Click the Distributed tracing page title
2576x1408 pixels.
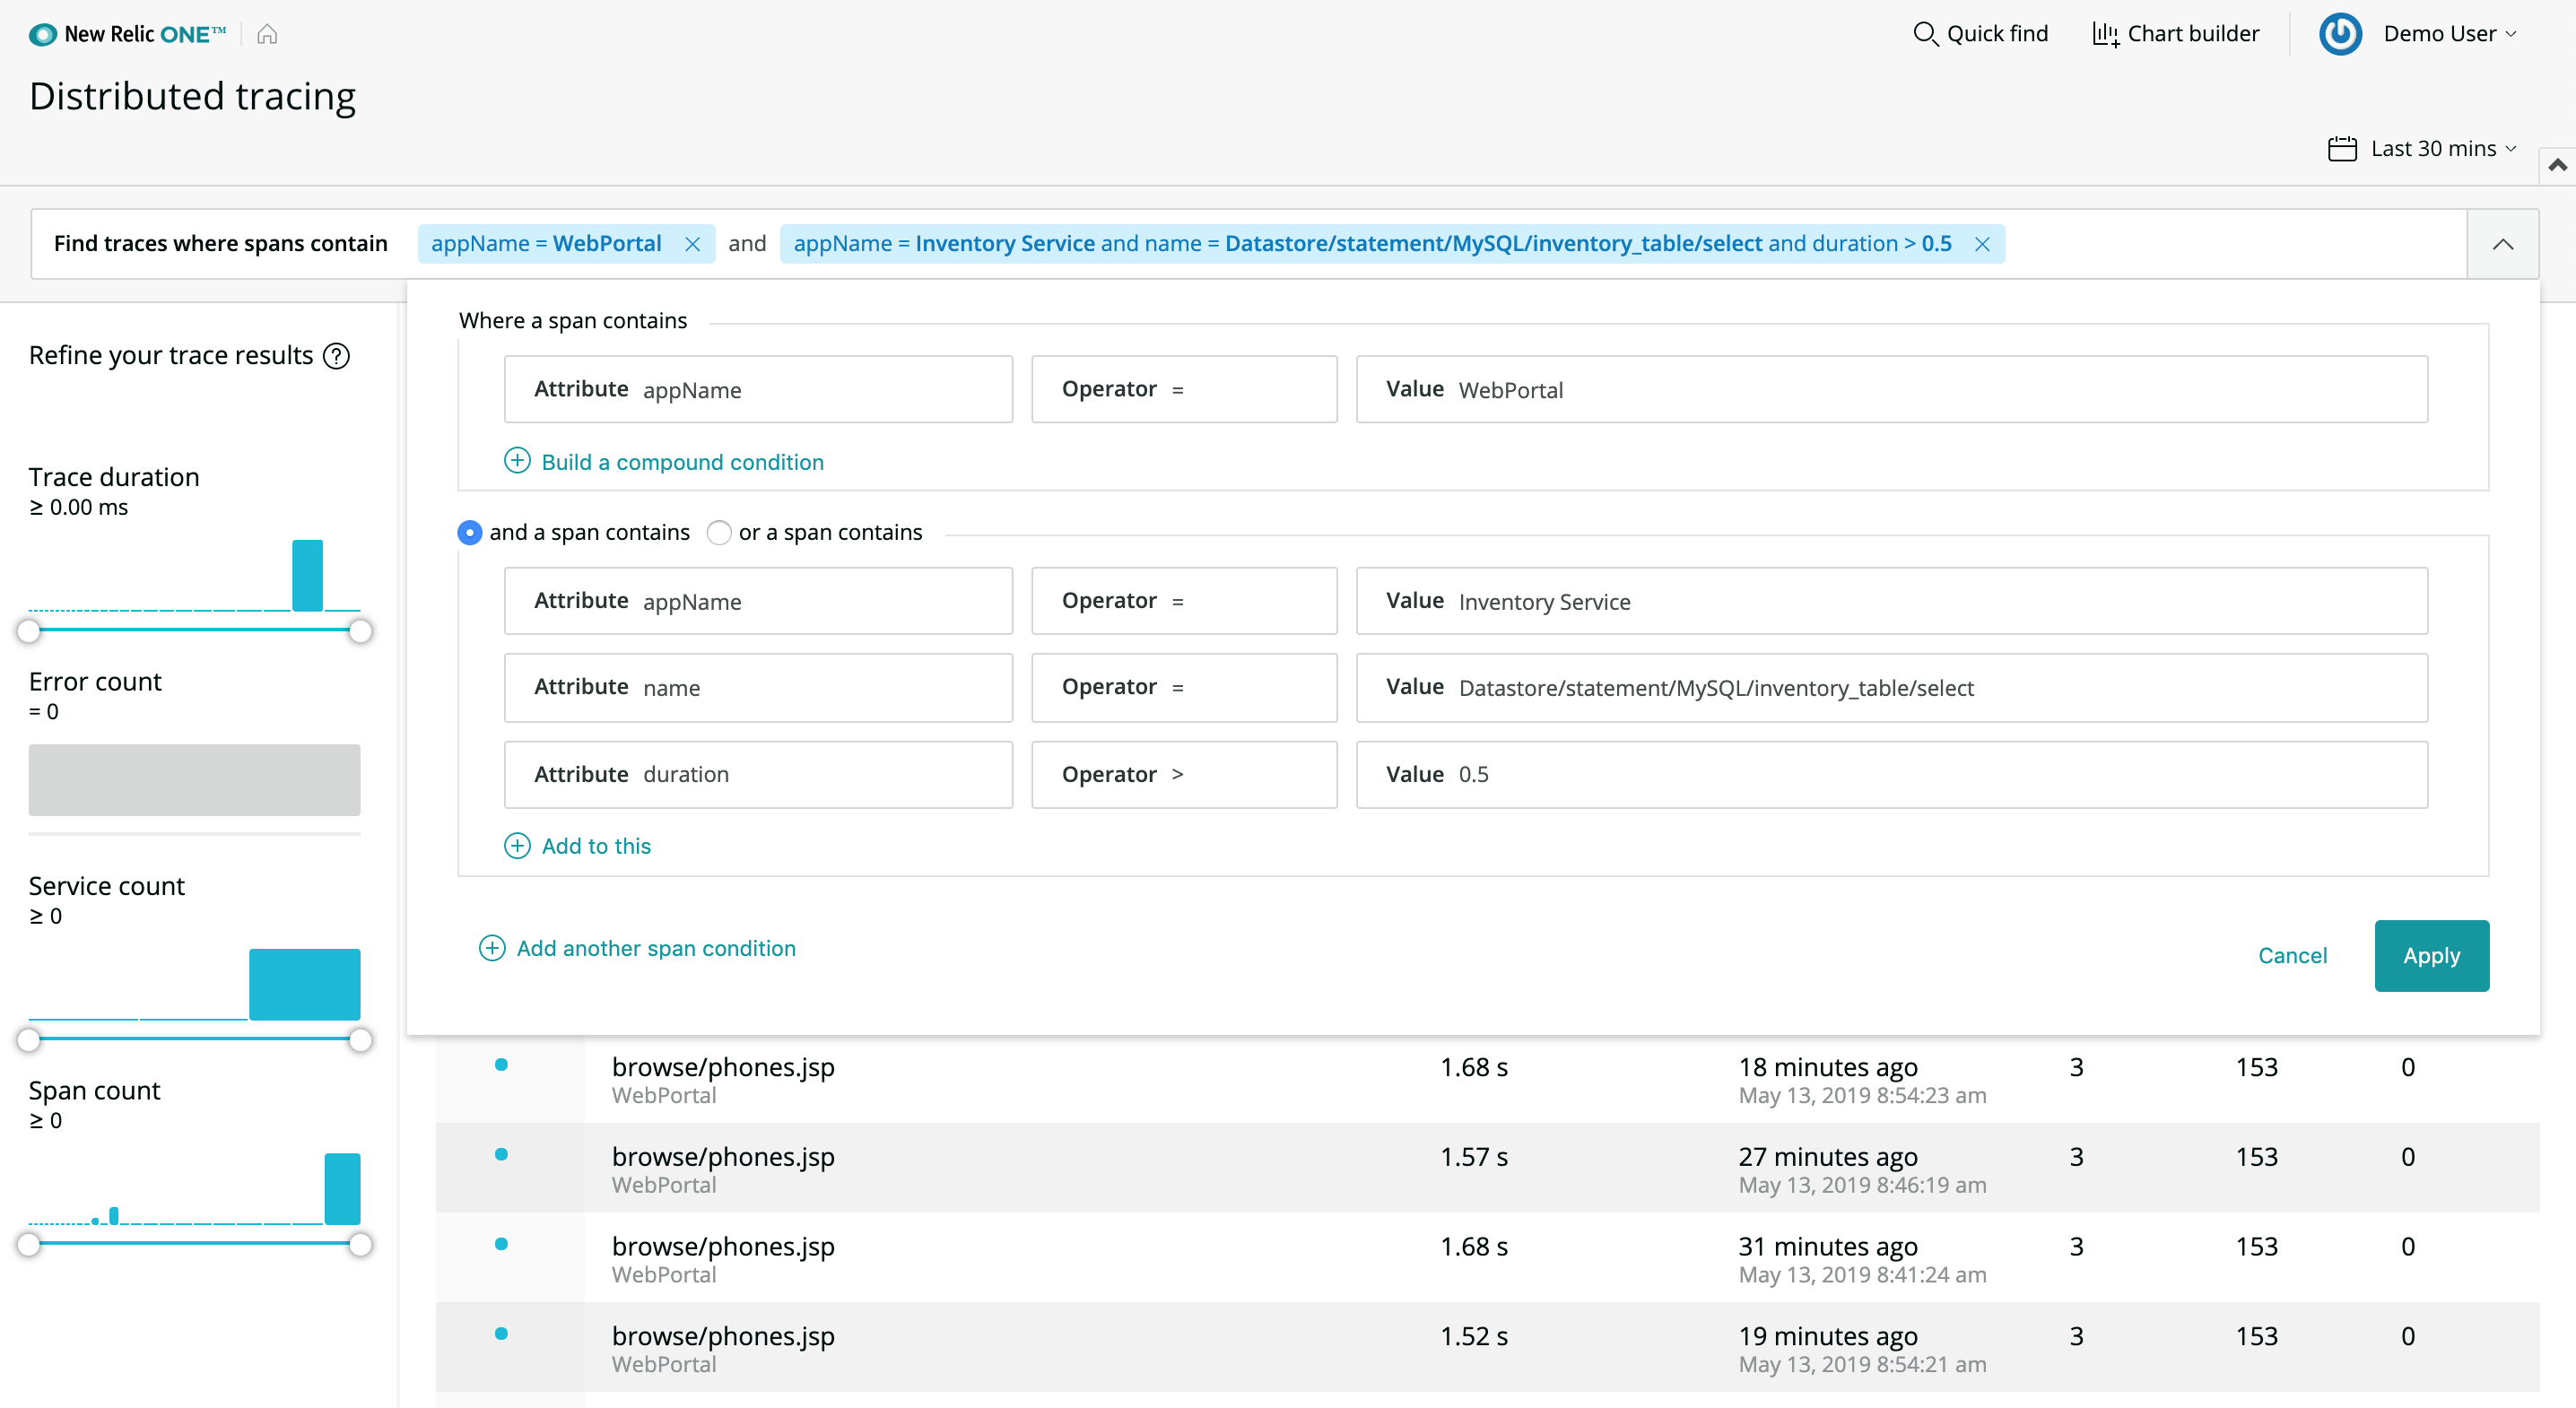(x=192, y=96)
